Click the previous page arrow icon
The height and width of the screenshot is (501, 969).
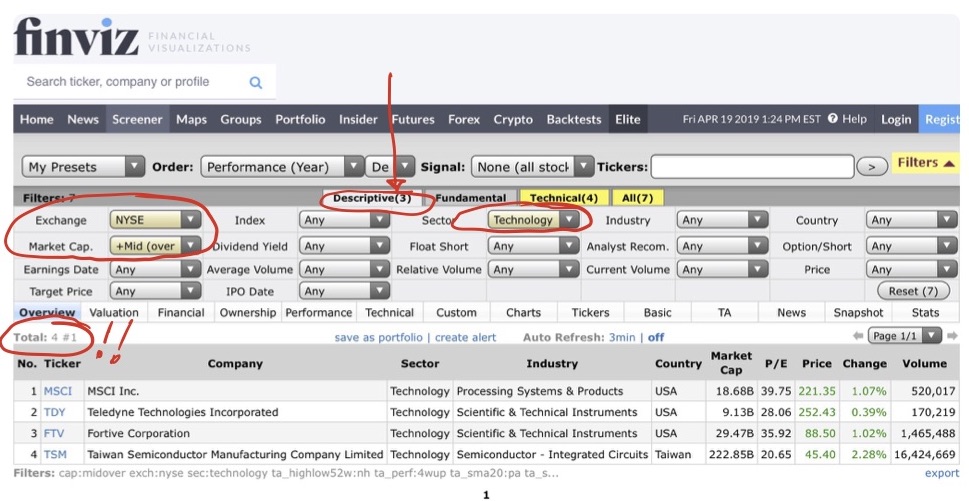(x=856, y=337)
